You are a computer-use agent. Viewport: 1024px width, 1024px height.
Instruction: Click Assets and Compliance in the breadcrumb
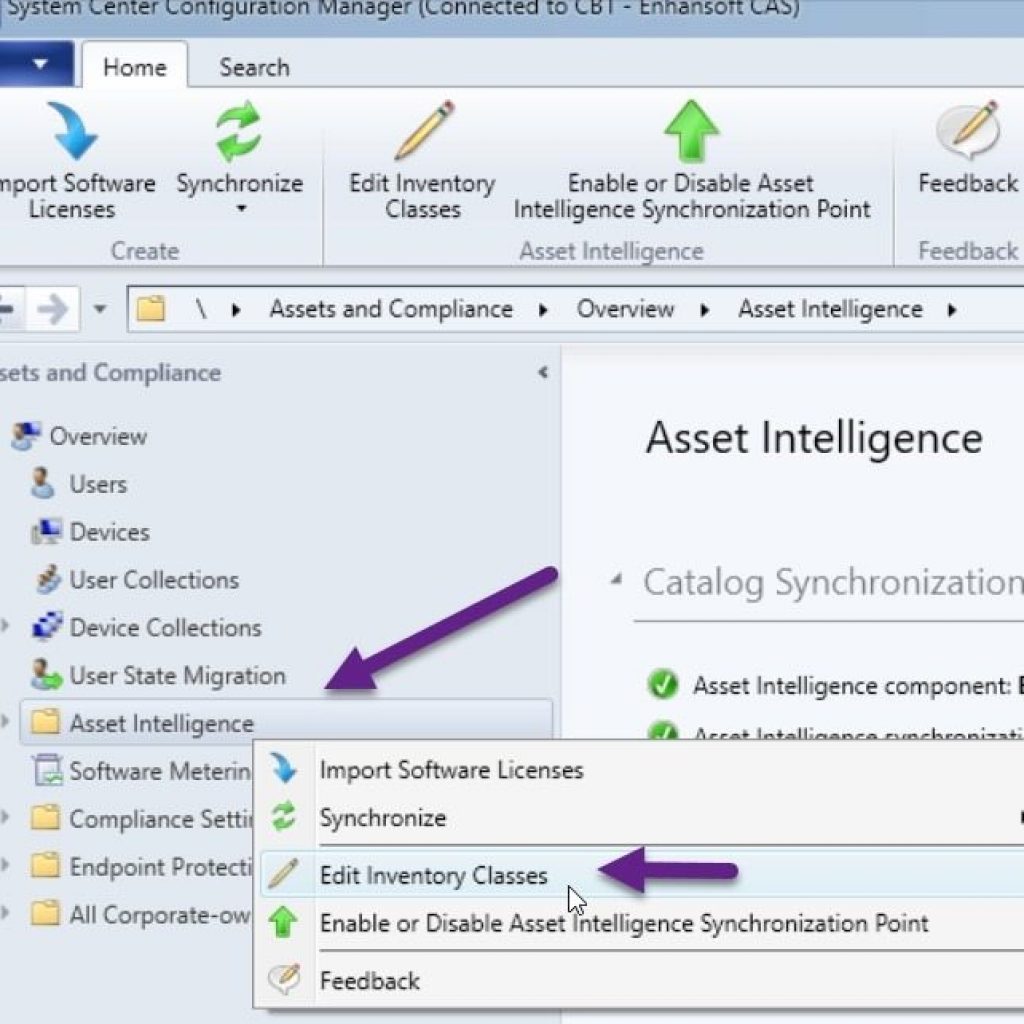391,309
